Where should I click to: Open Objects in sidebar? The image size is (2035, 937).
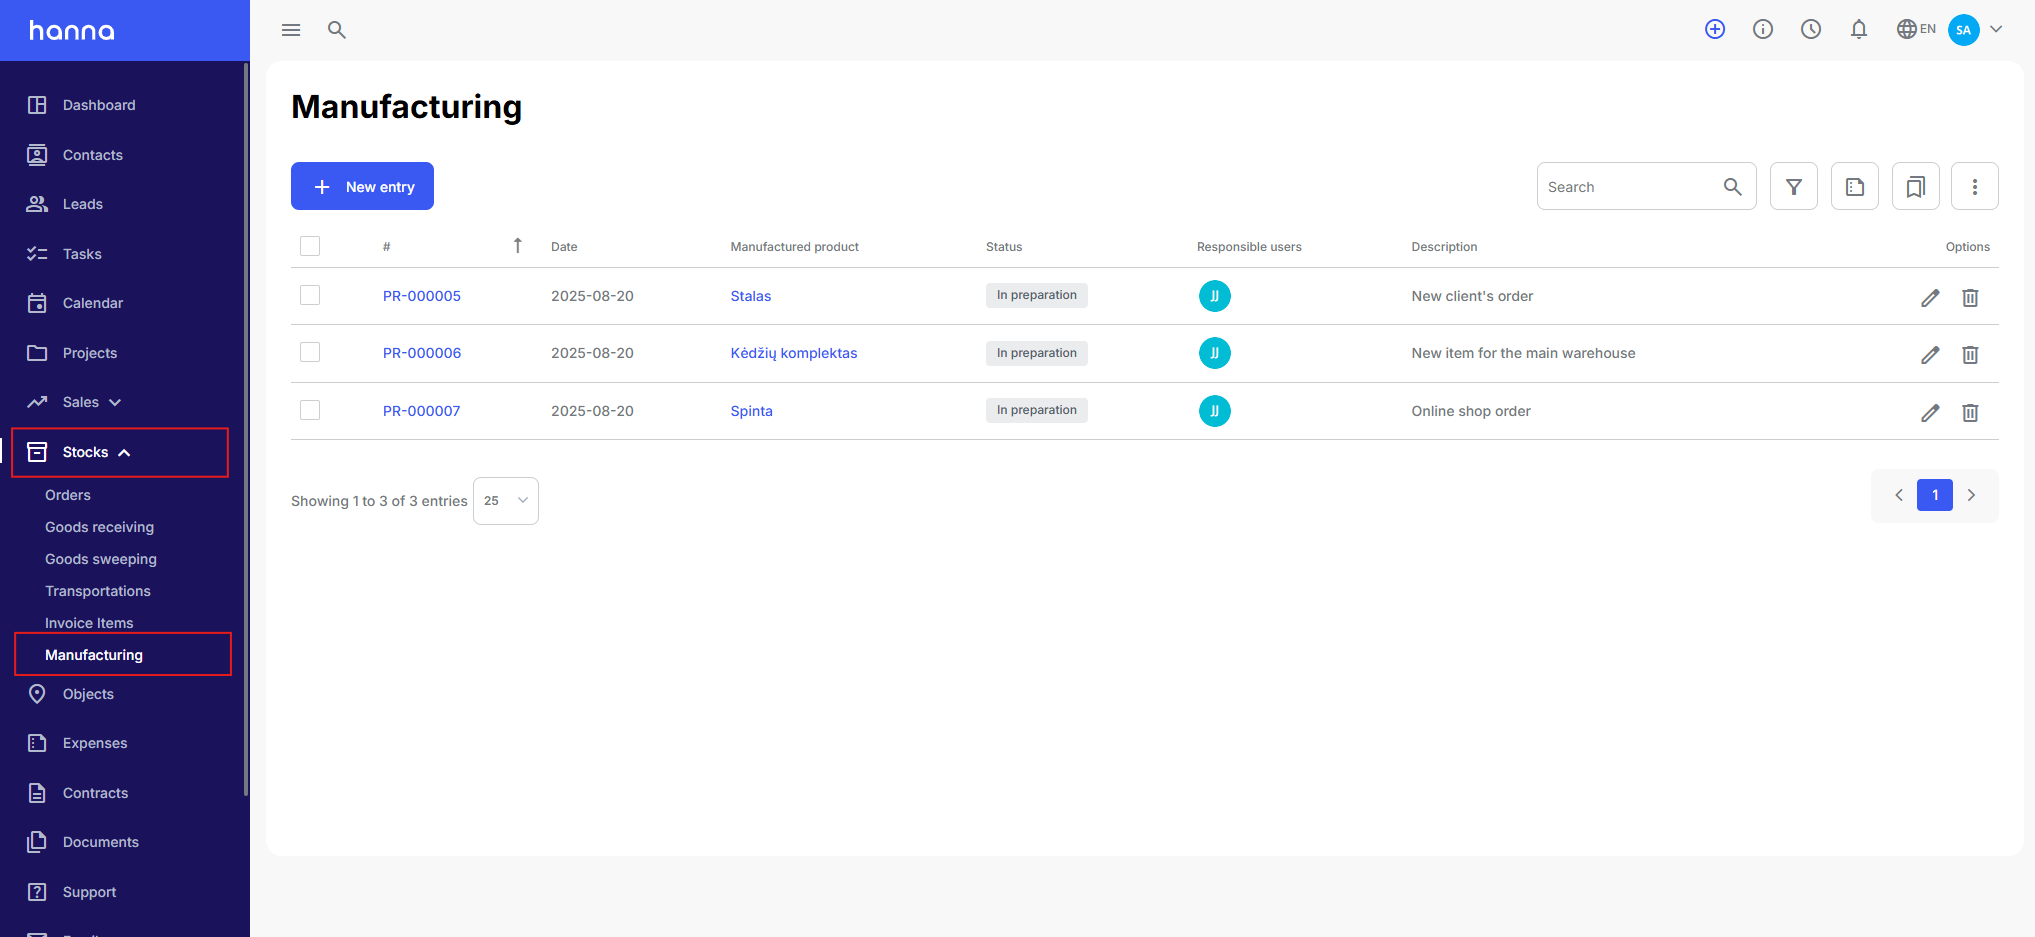88,694
